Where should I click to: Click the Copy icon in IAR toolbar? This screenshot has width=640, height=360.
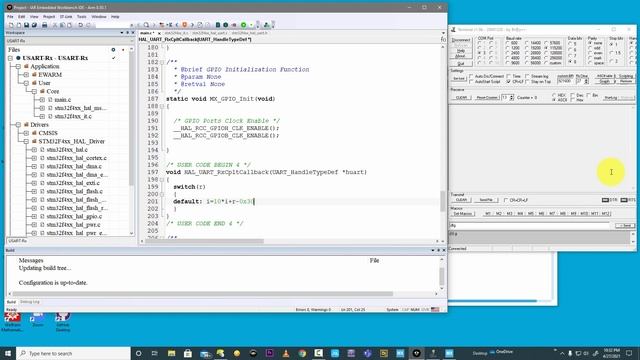(x=62, y=25)
